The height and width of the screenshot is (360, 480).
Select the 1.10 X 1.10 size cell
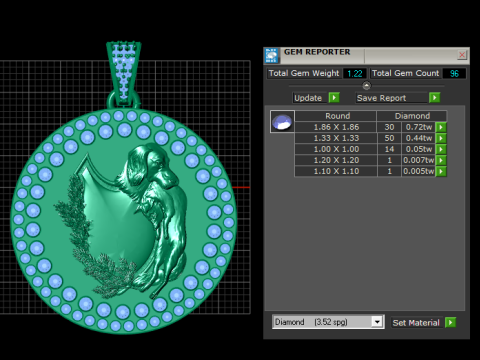336,171
